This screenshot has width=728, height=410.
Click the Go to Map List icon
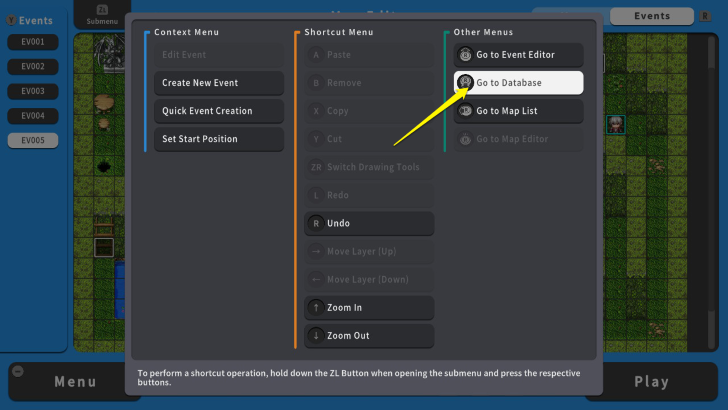(x=465, y=111)
